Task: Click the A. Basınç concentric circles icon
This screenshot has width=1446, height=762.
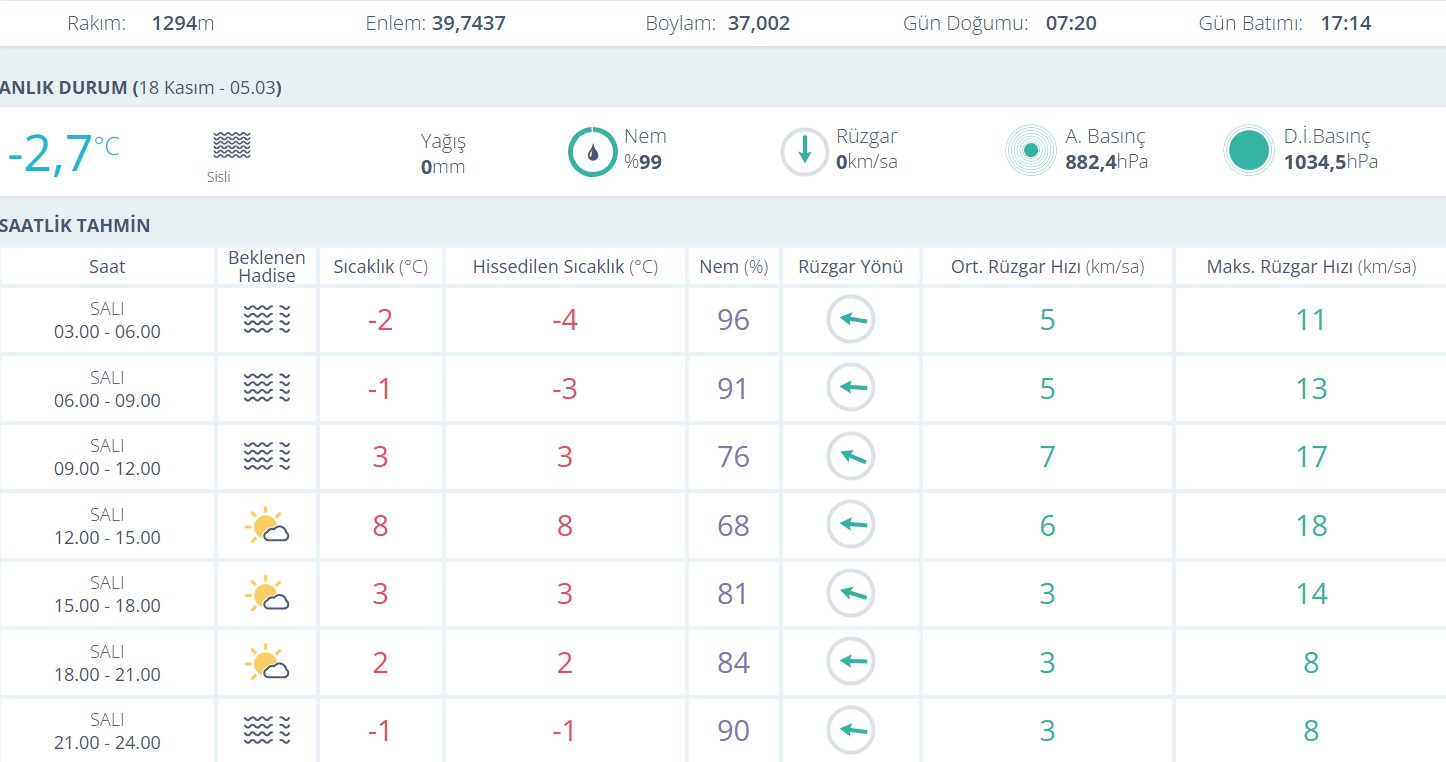Action: 1030,152
